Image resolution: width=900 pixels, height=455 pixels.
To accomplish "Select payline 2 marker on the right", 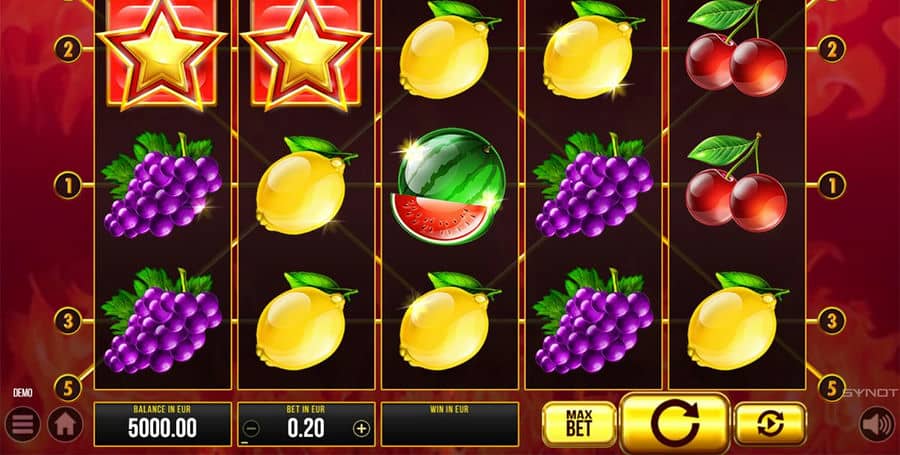I will point(831,49).
